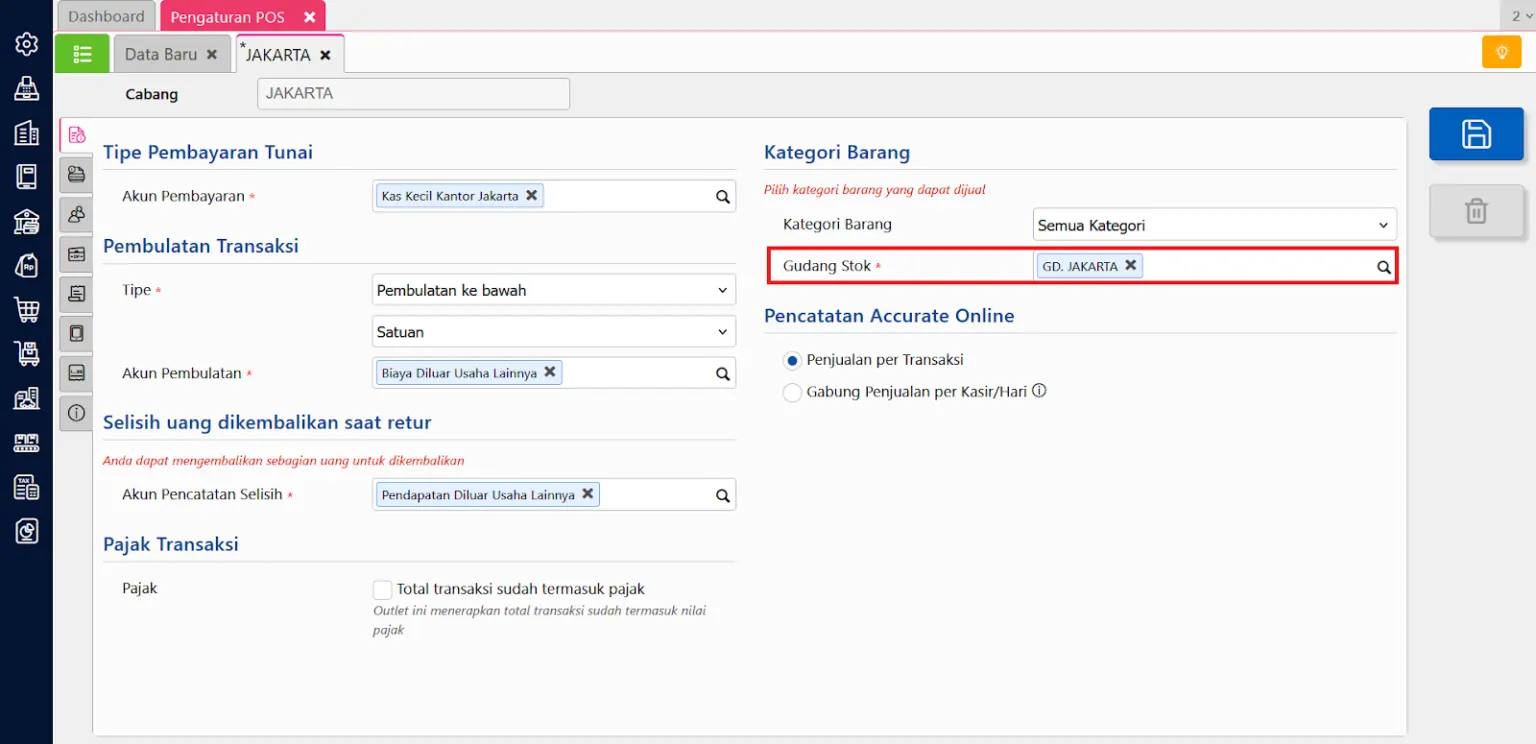Open the green list view button
The image size is (1536, 744).
pos(82,54)
